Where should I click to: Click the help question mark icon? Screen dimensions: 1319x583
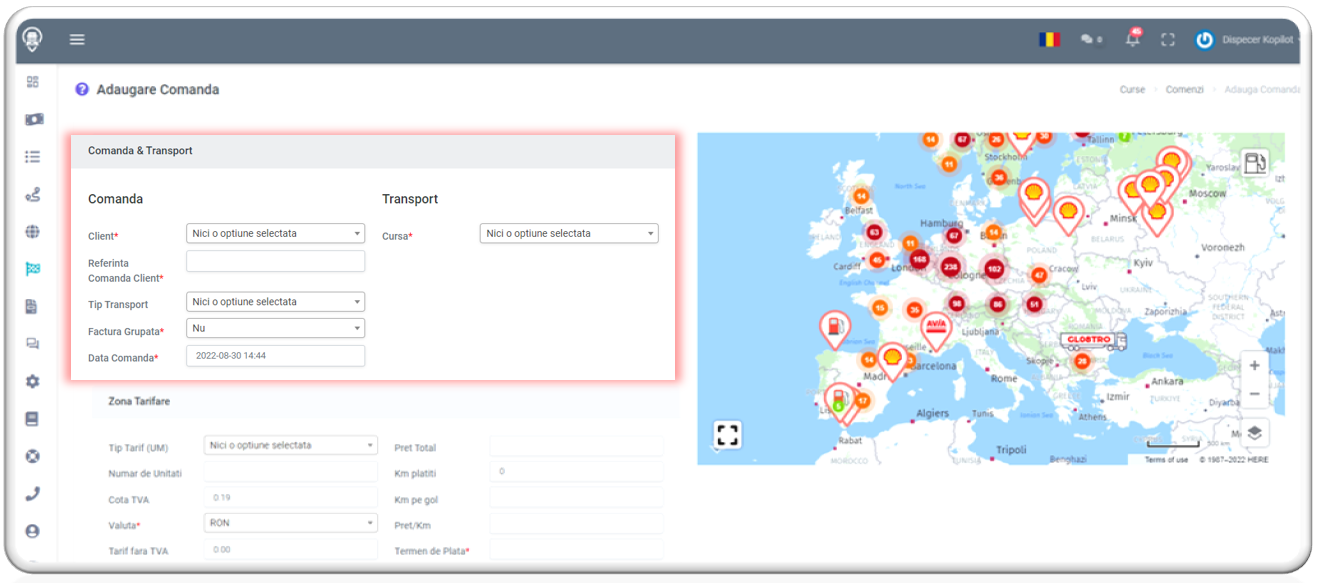tap(82, 90)
